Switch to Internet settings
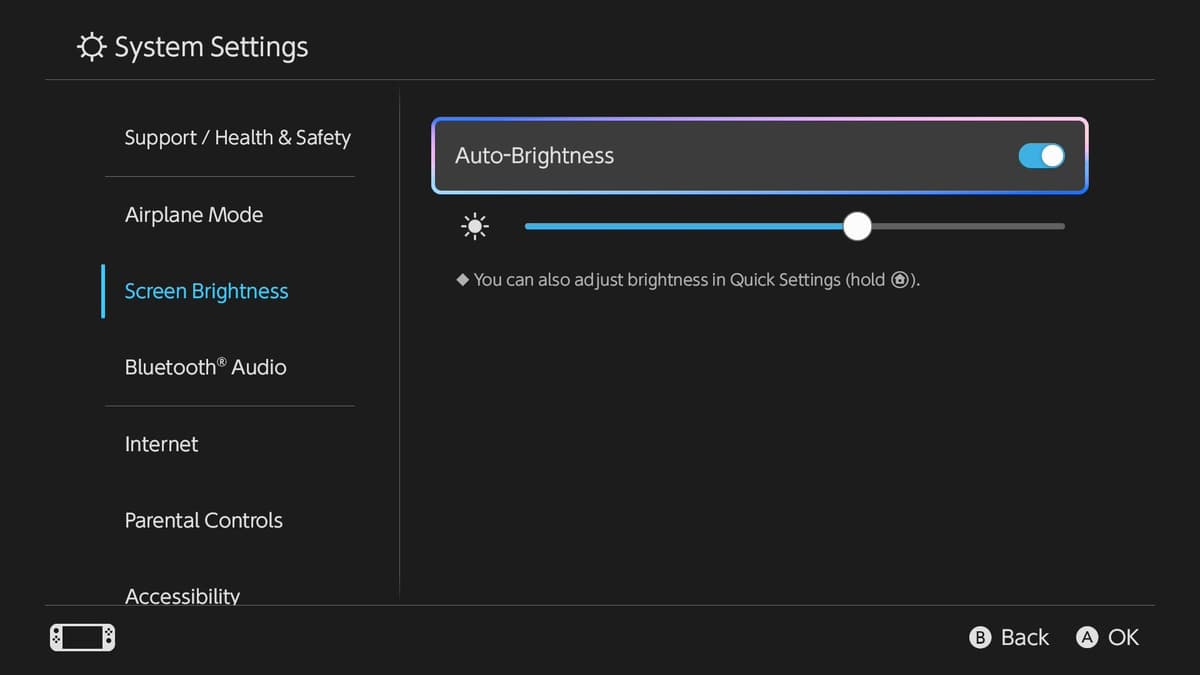 point(161,443)
